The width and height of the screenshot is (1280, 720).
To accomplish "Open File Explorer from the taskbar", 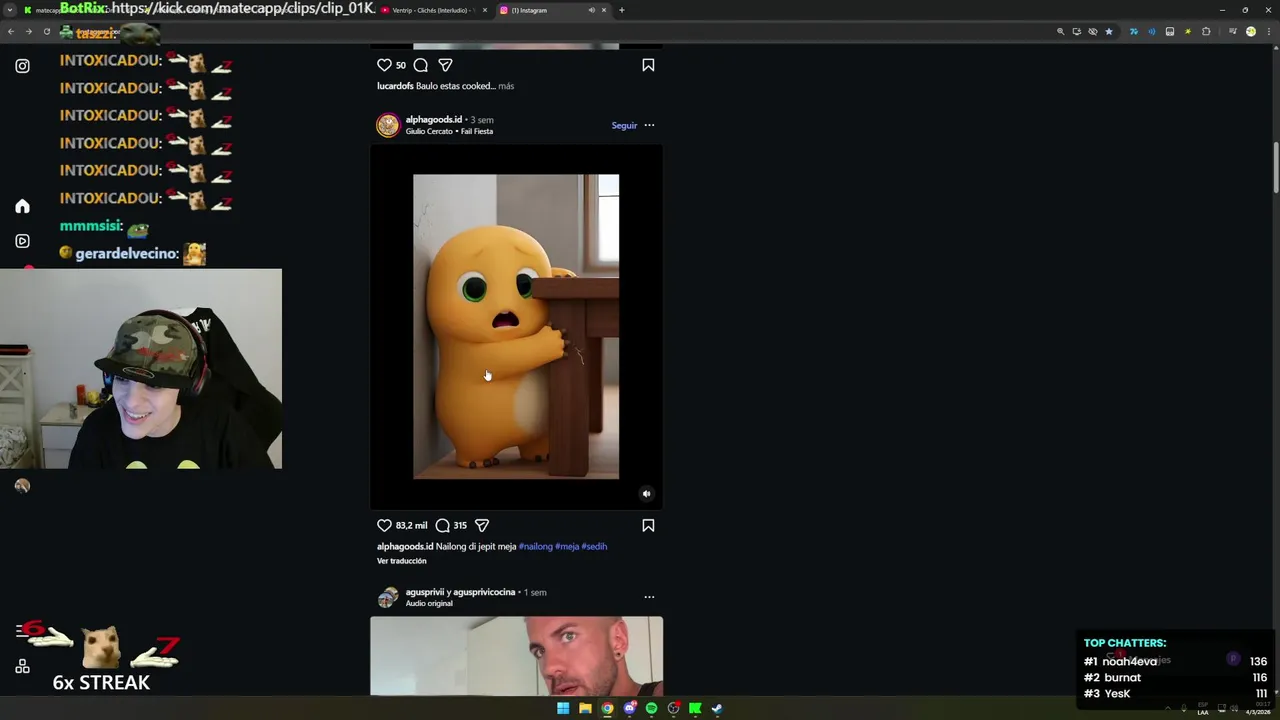I will [x=585, y=708].
